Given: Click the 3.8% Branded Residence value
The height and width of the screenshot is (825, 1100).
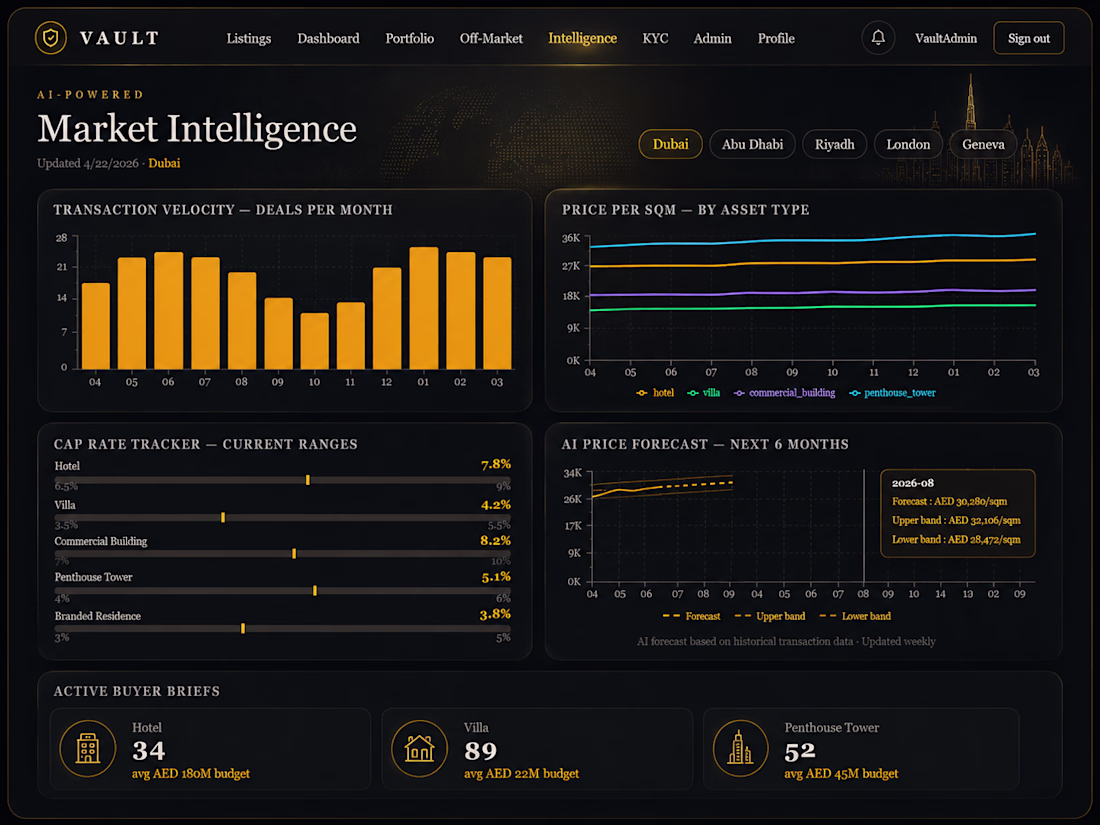Looking at the screenshot, I should tap(495, 614).
